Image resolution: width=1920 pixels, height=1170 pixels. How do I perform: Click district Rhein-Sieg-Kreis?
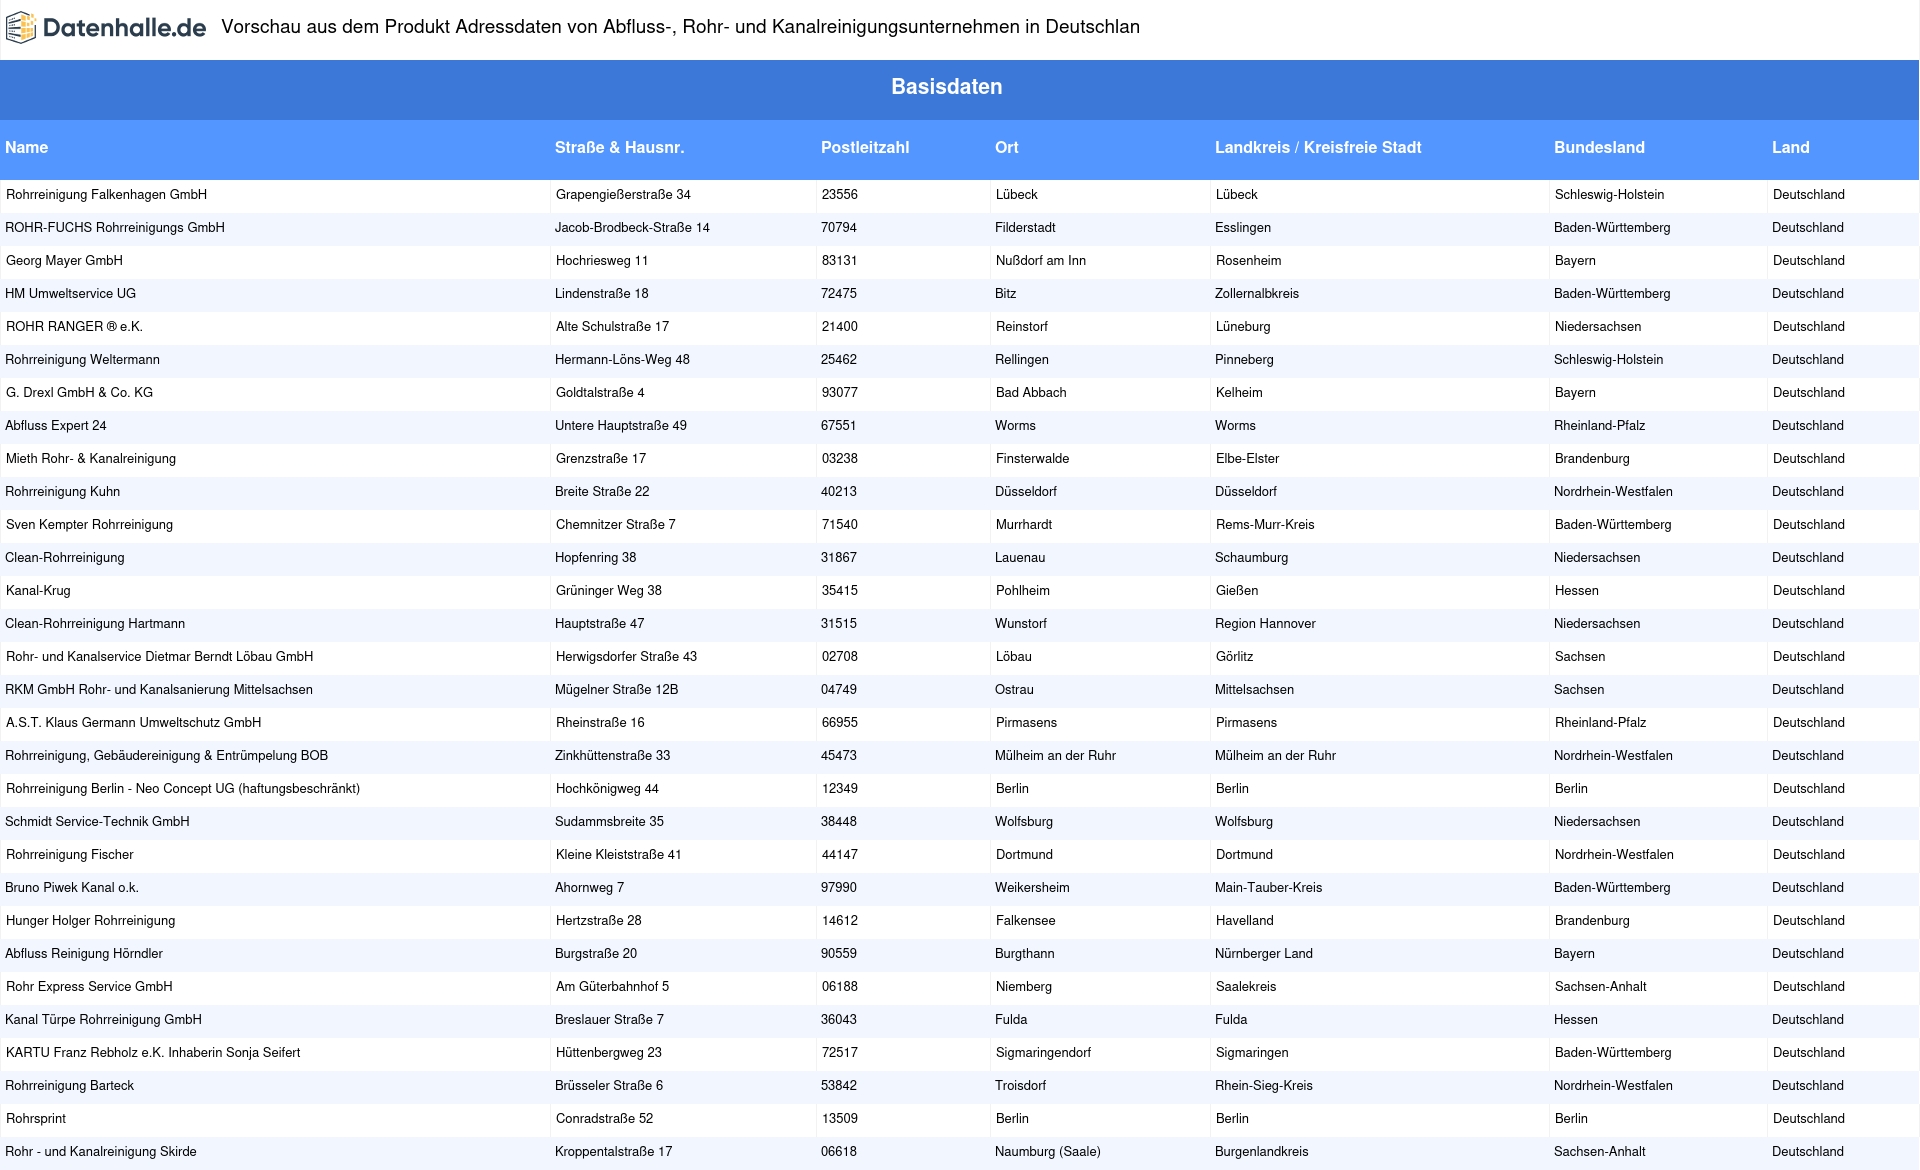pos(1264,1086)
